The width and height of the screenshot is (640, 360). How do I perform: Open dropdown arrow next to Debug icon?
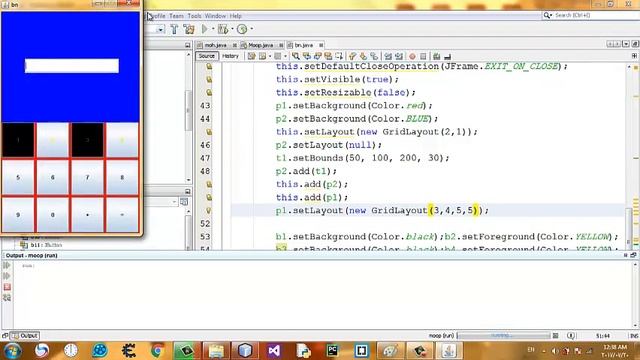tap(232, 29)
